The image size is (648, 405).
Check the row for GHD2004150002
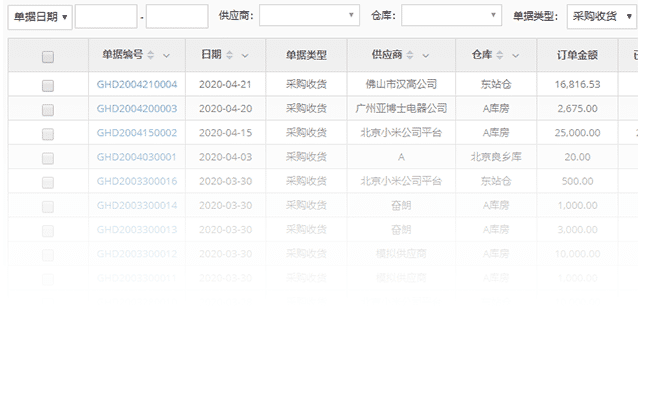tap(48, 134)
